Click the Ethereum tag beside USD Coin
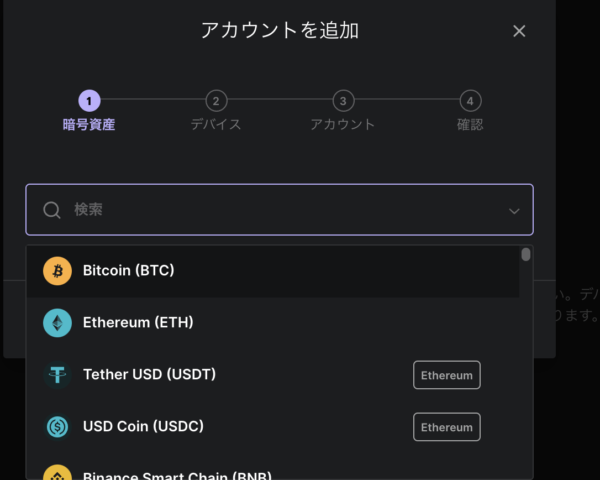This screenshot has width=600, height=480. (x=447, y=427)
